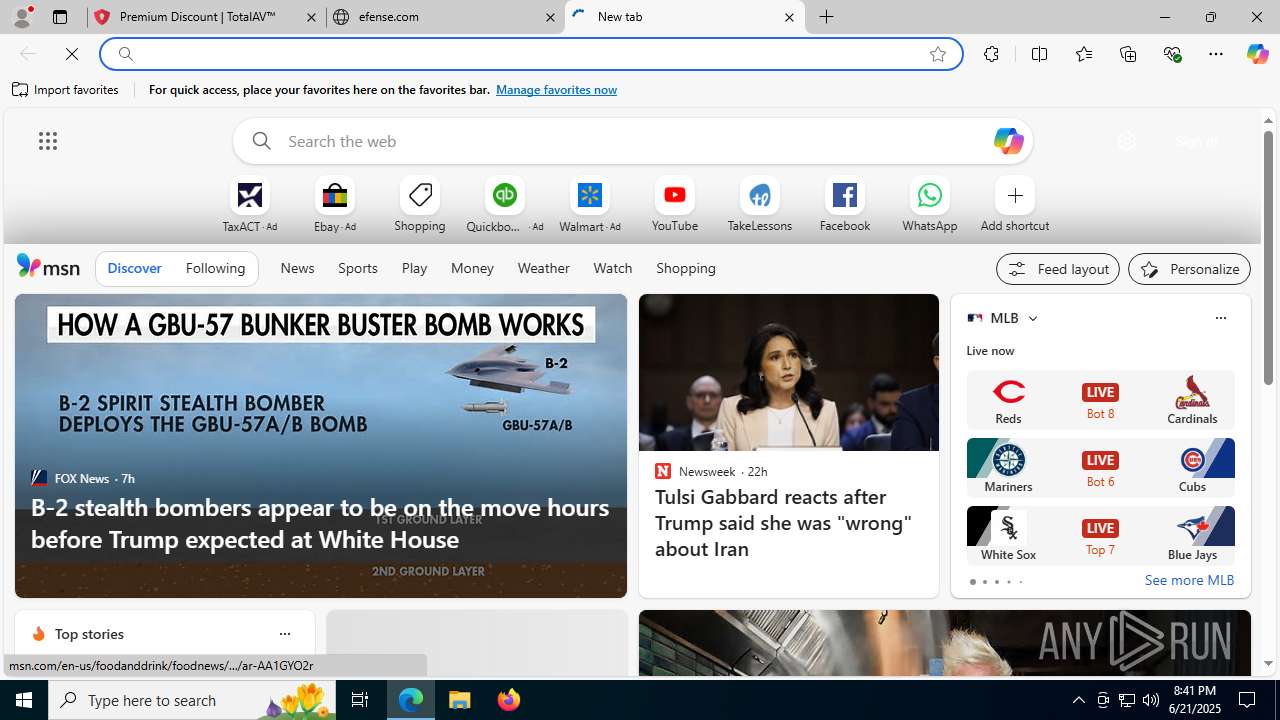The width and height of the screenshot is (1280, 720).
Task: Open the Copilot sidebar icon
Action: pos(1257,54)
